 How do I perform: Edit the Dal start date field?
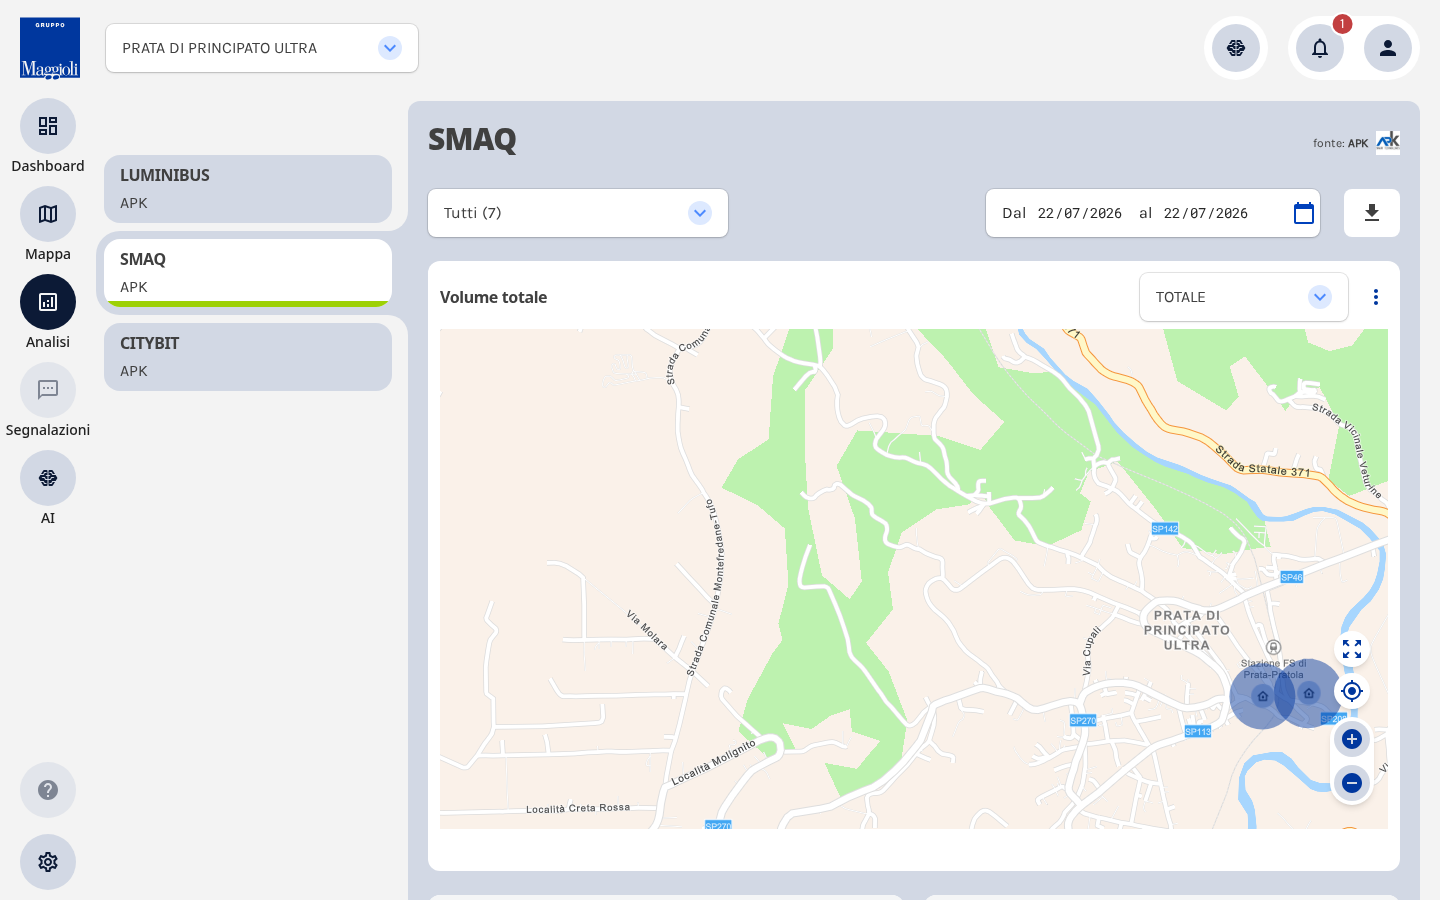(1080, 213)
